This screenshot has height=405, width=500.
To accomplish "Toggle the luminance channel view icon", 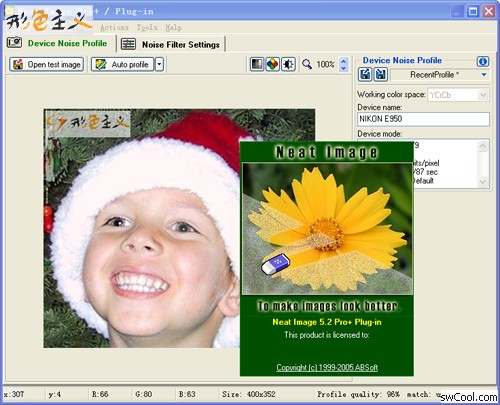I will pos(257,64).
